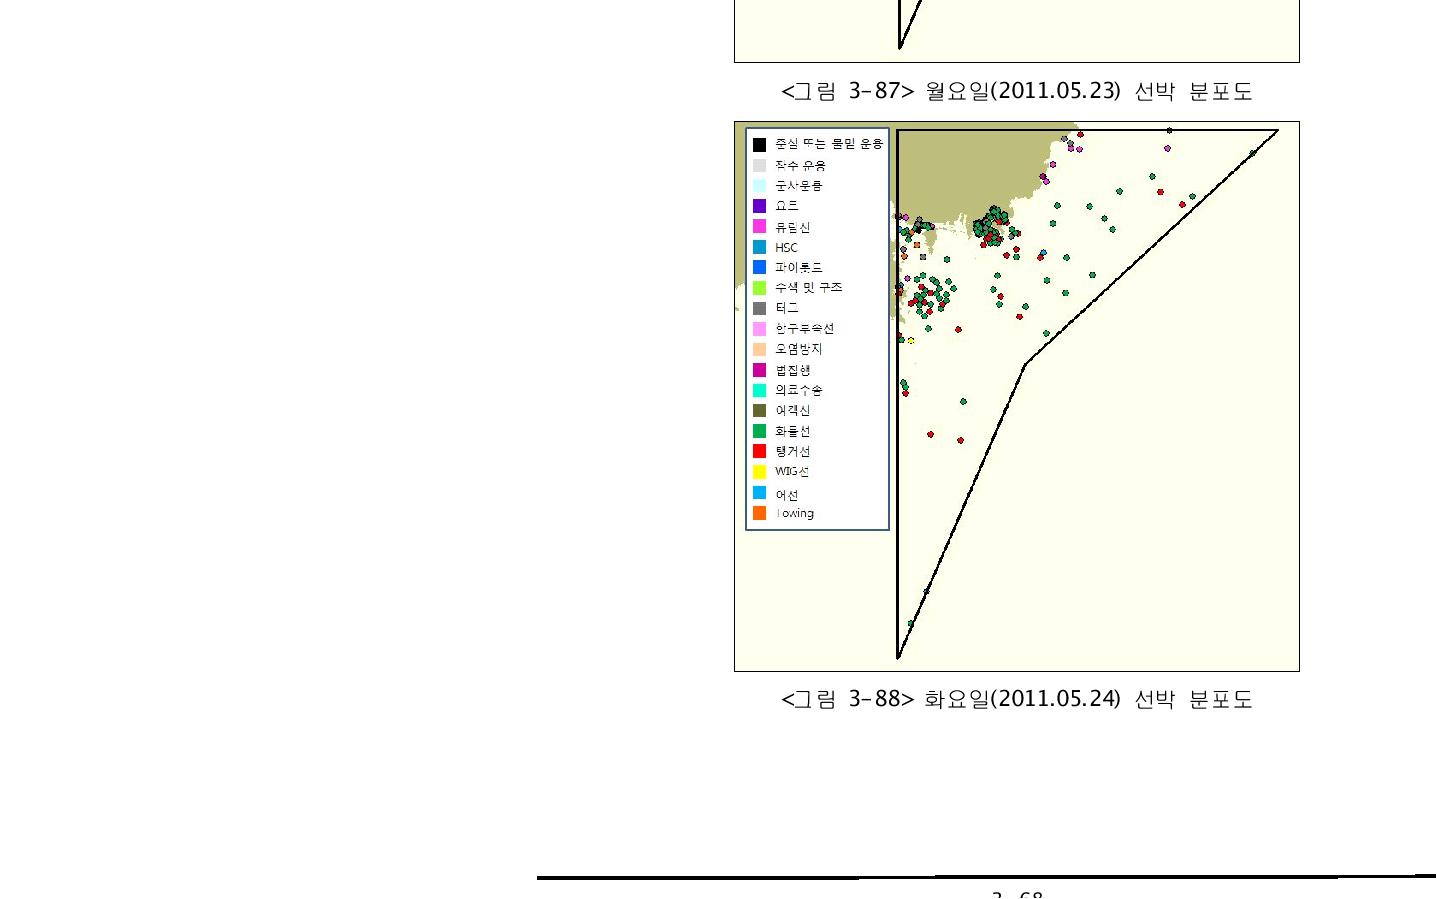Click the gray 터그 legend swatch
This screenshot has height=899, width=1437.
coord(760,308)
